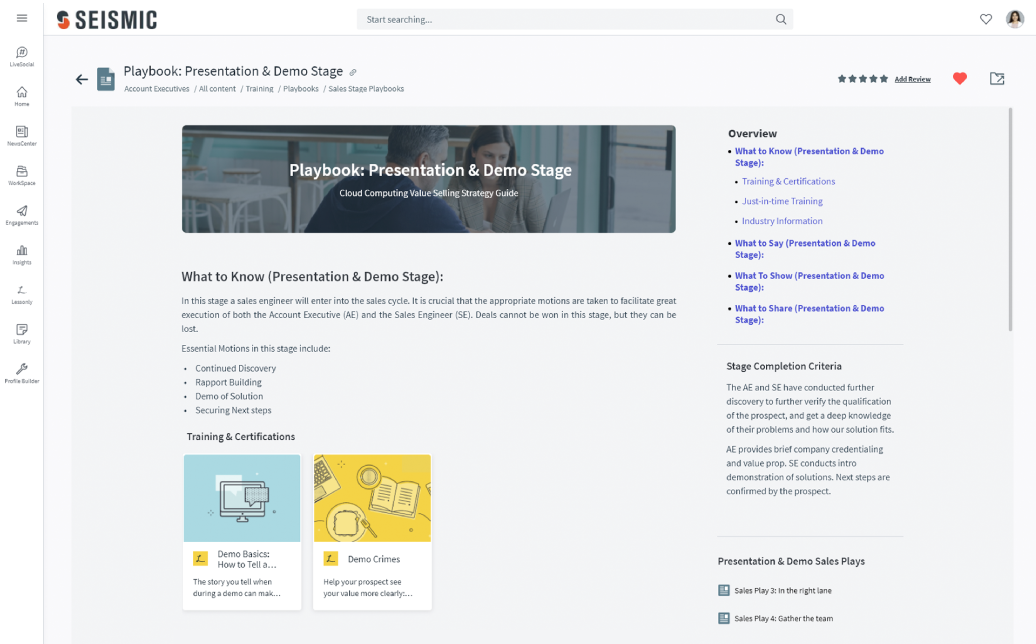This screenshot has height=644, width=1036.
Task: Open Insights in the sidebar
Action: pyautogui.click(x=22, y=254)
